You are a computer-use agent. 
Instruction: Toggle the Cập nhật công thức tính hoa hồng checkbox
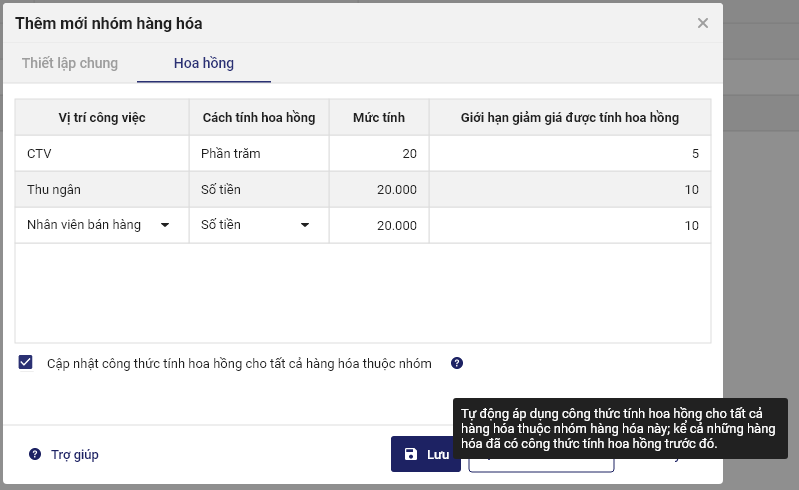point(26,363)
